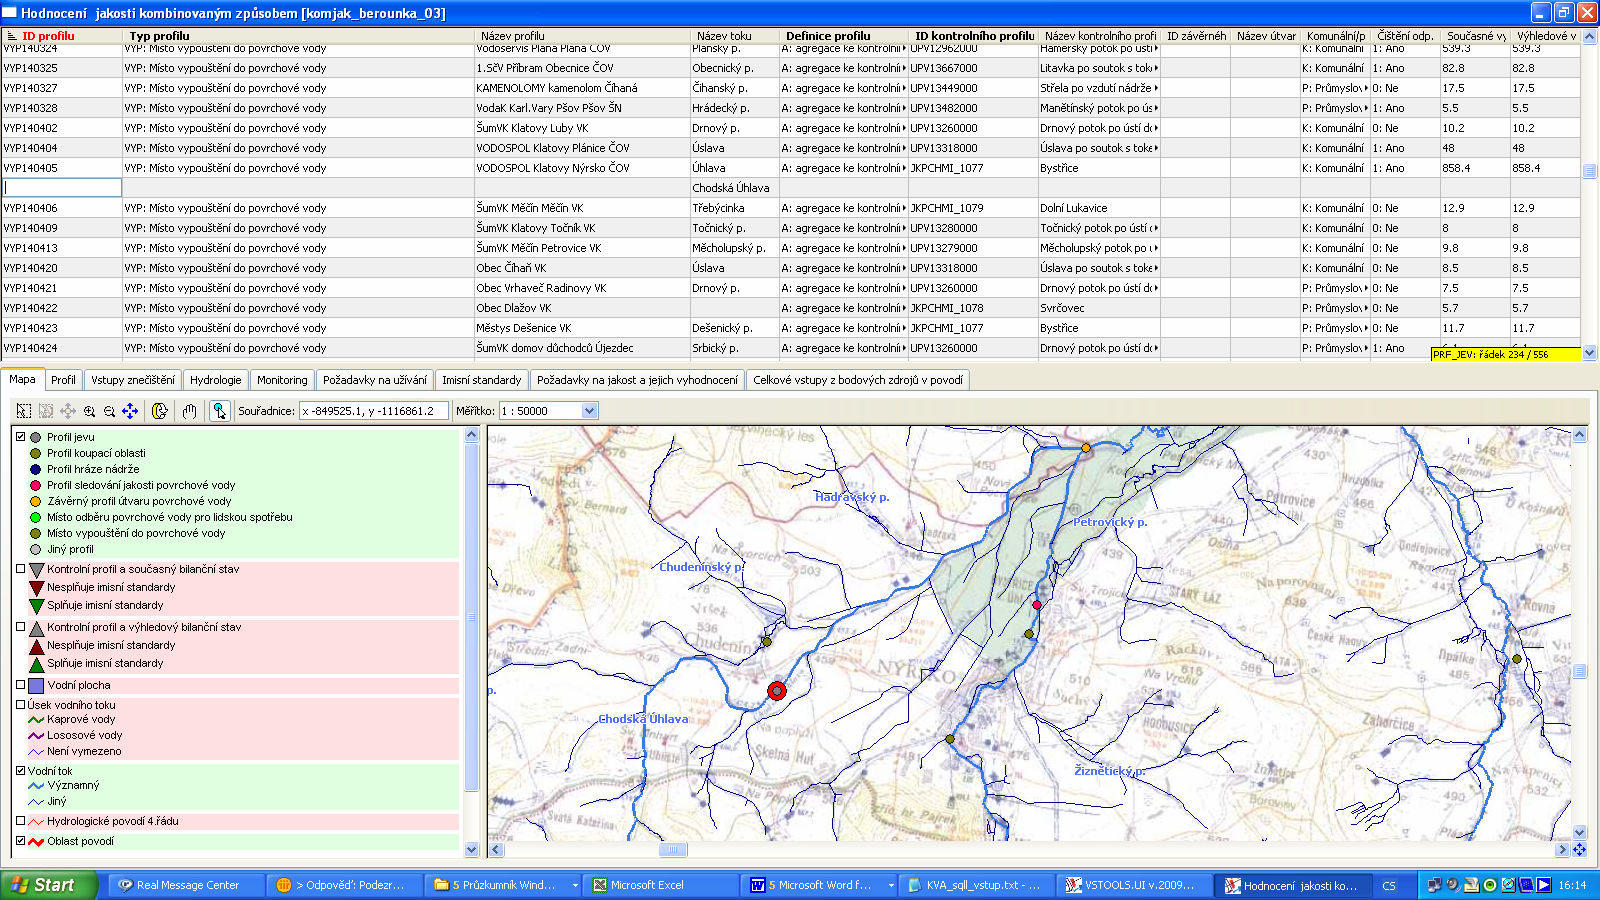Click the Městys Dešenice VK cell
The height and width of the screenshot is (900, 1600).
[582, 328]
